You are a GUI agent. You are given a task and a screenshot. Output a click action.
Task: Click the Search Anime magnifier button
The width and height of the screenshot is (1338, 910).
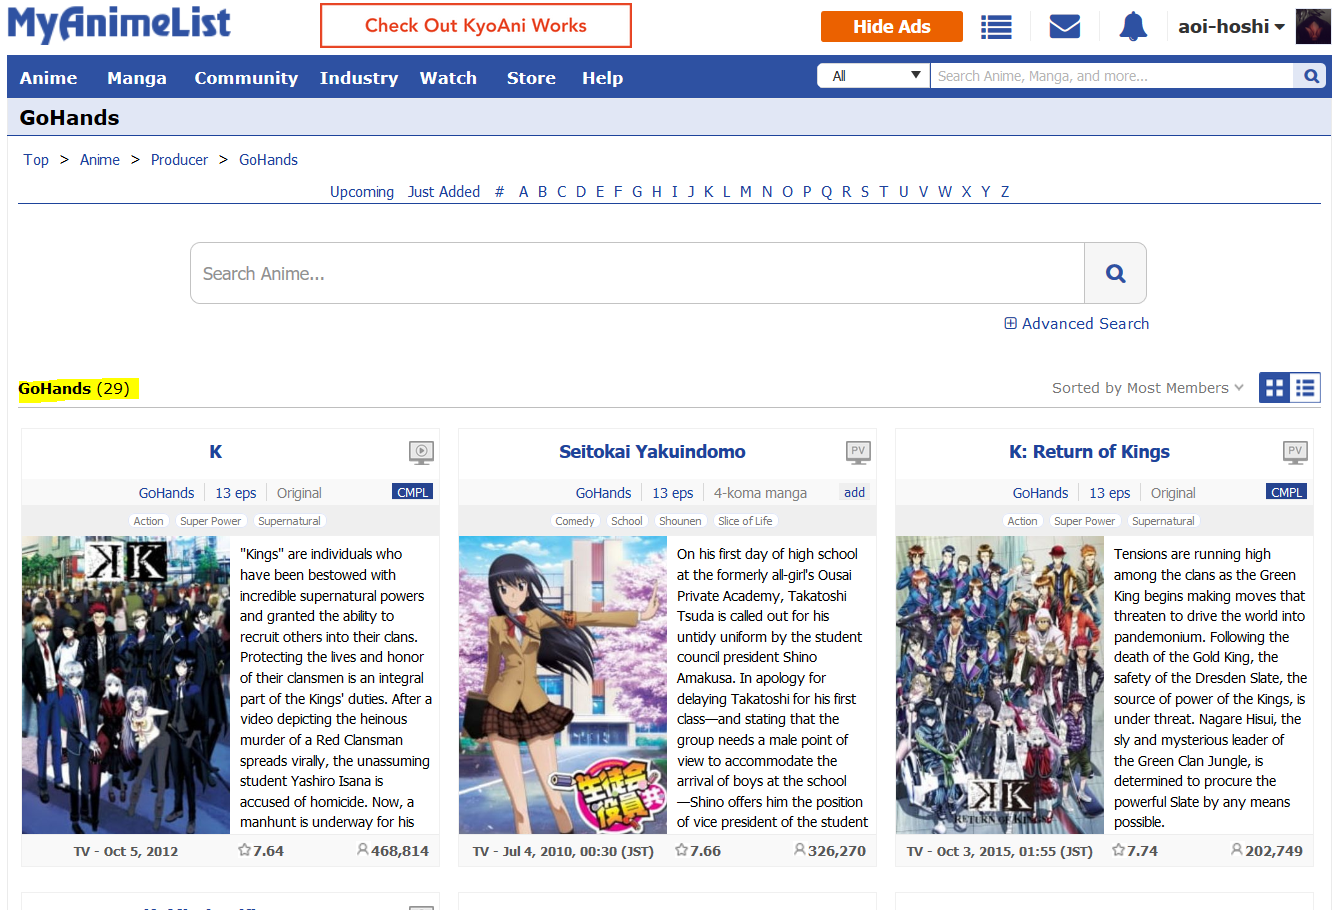pyautogui.click(x=1115, y=273)
